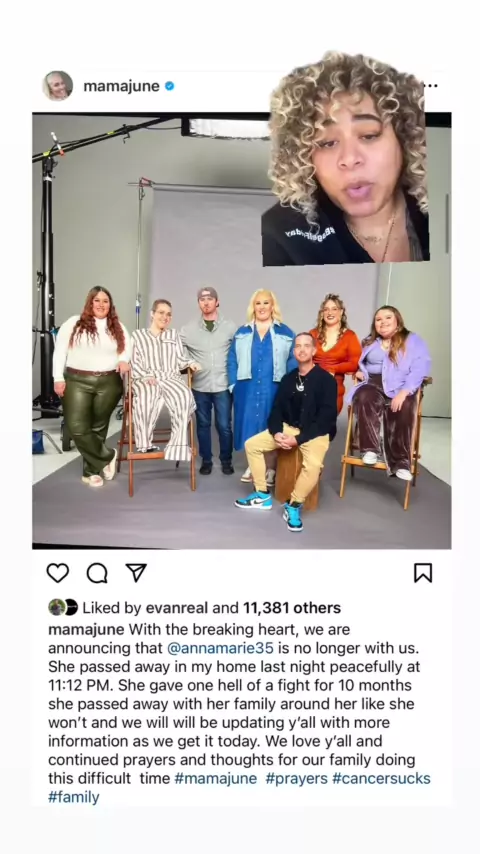Tap the inset video of the curly-haired woman
Screen dimensions: 480x854
click(x=345, y=158)
